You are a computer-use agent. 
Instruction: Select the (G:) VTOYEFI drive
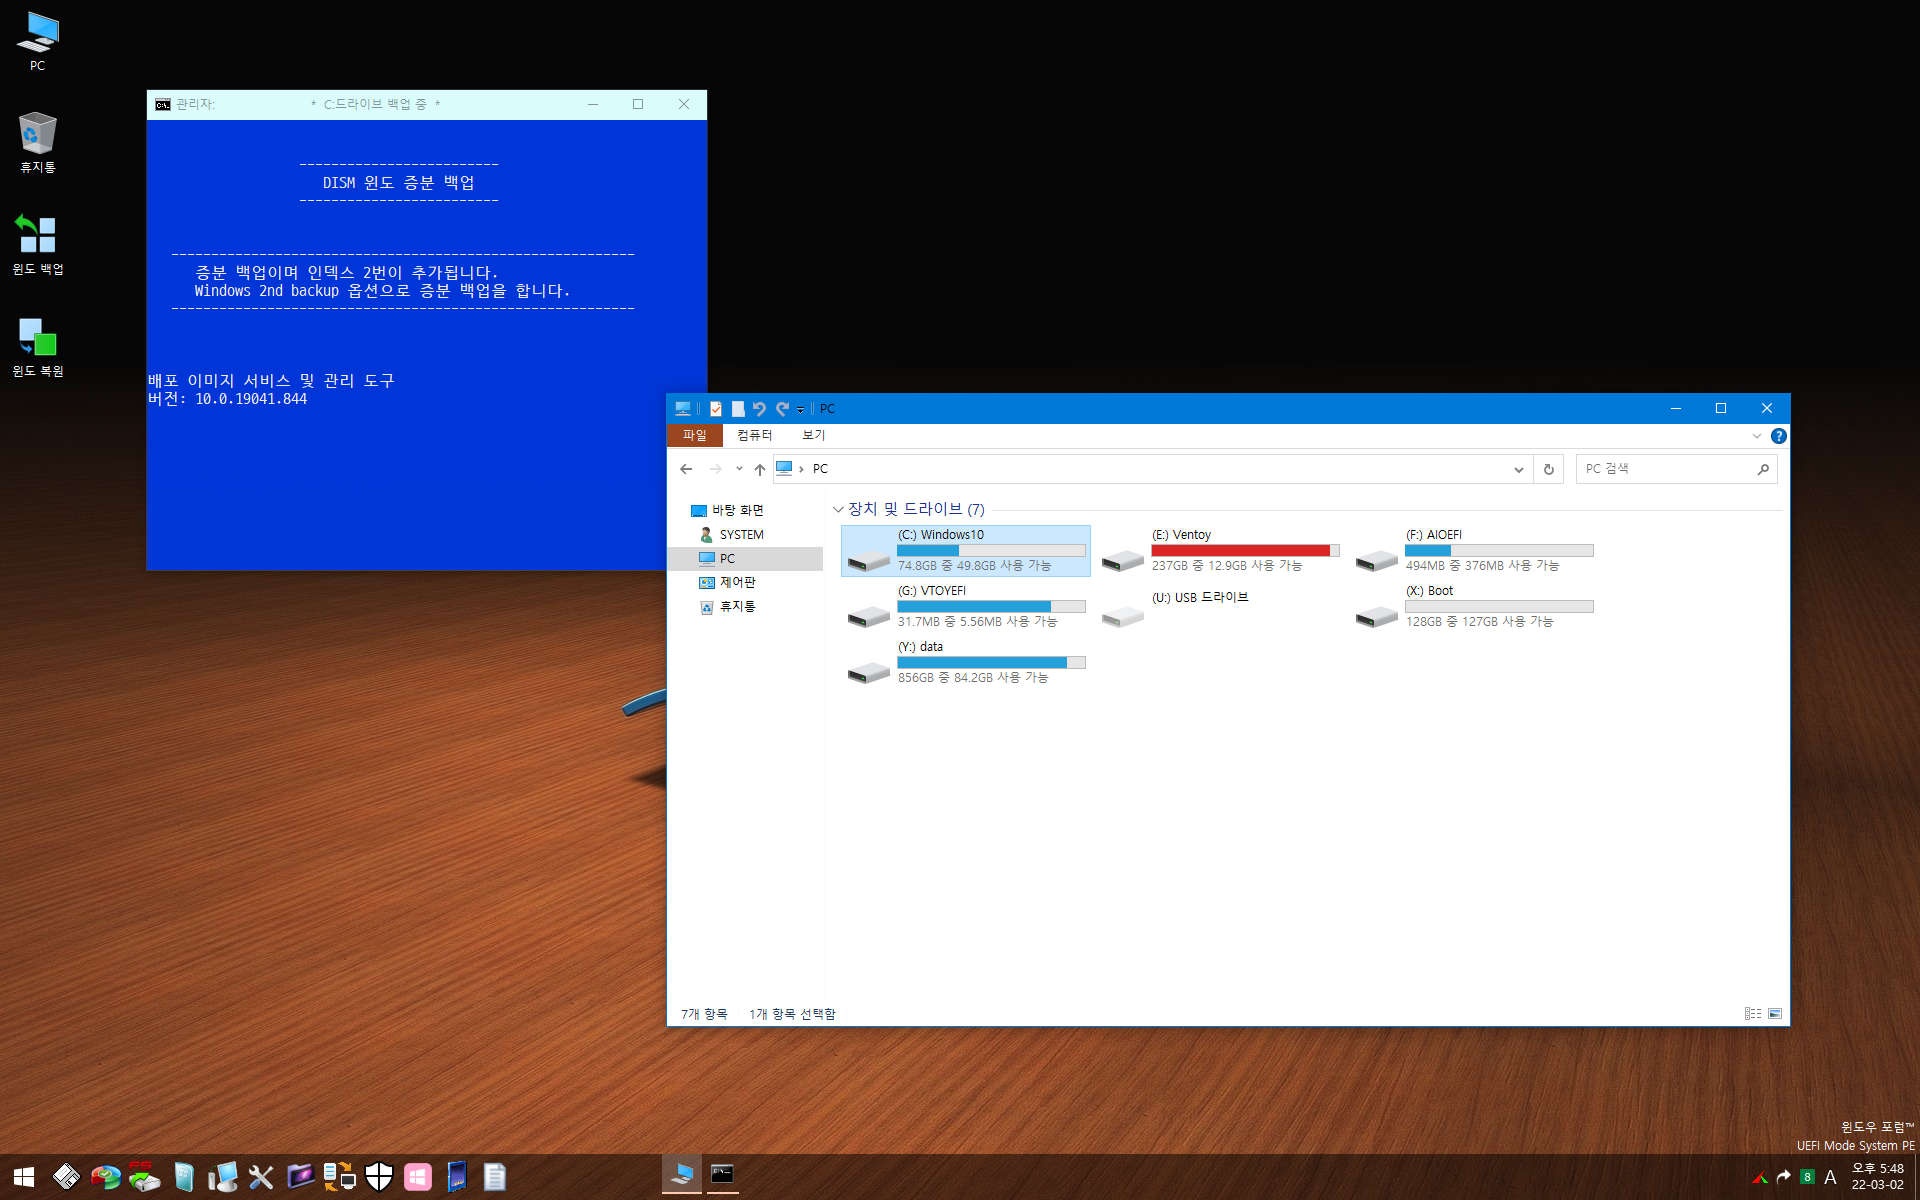coord(966,606)
